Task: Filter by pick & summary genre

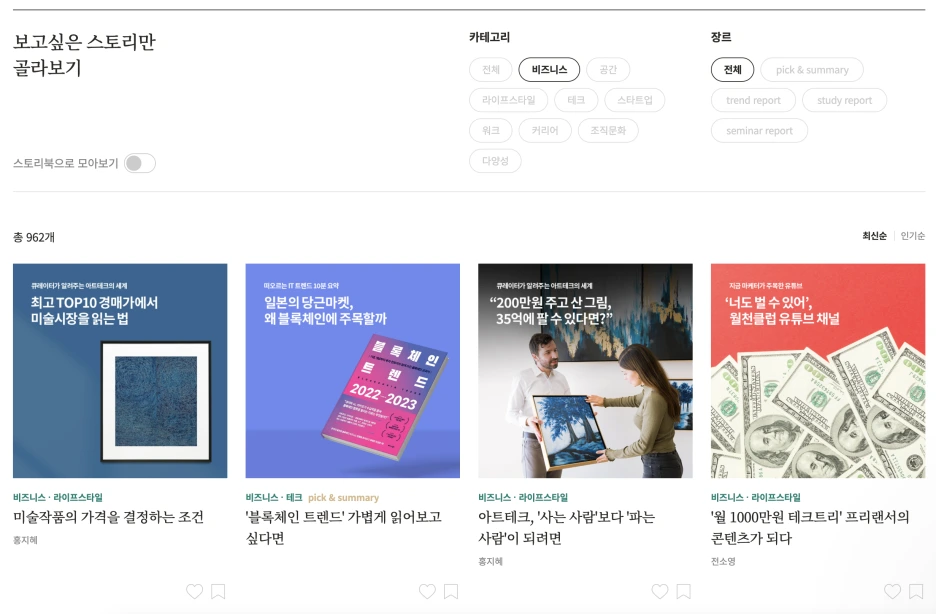Action: coord(812,69)
